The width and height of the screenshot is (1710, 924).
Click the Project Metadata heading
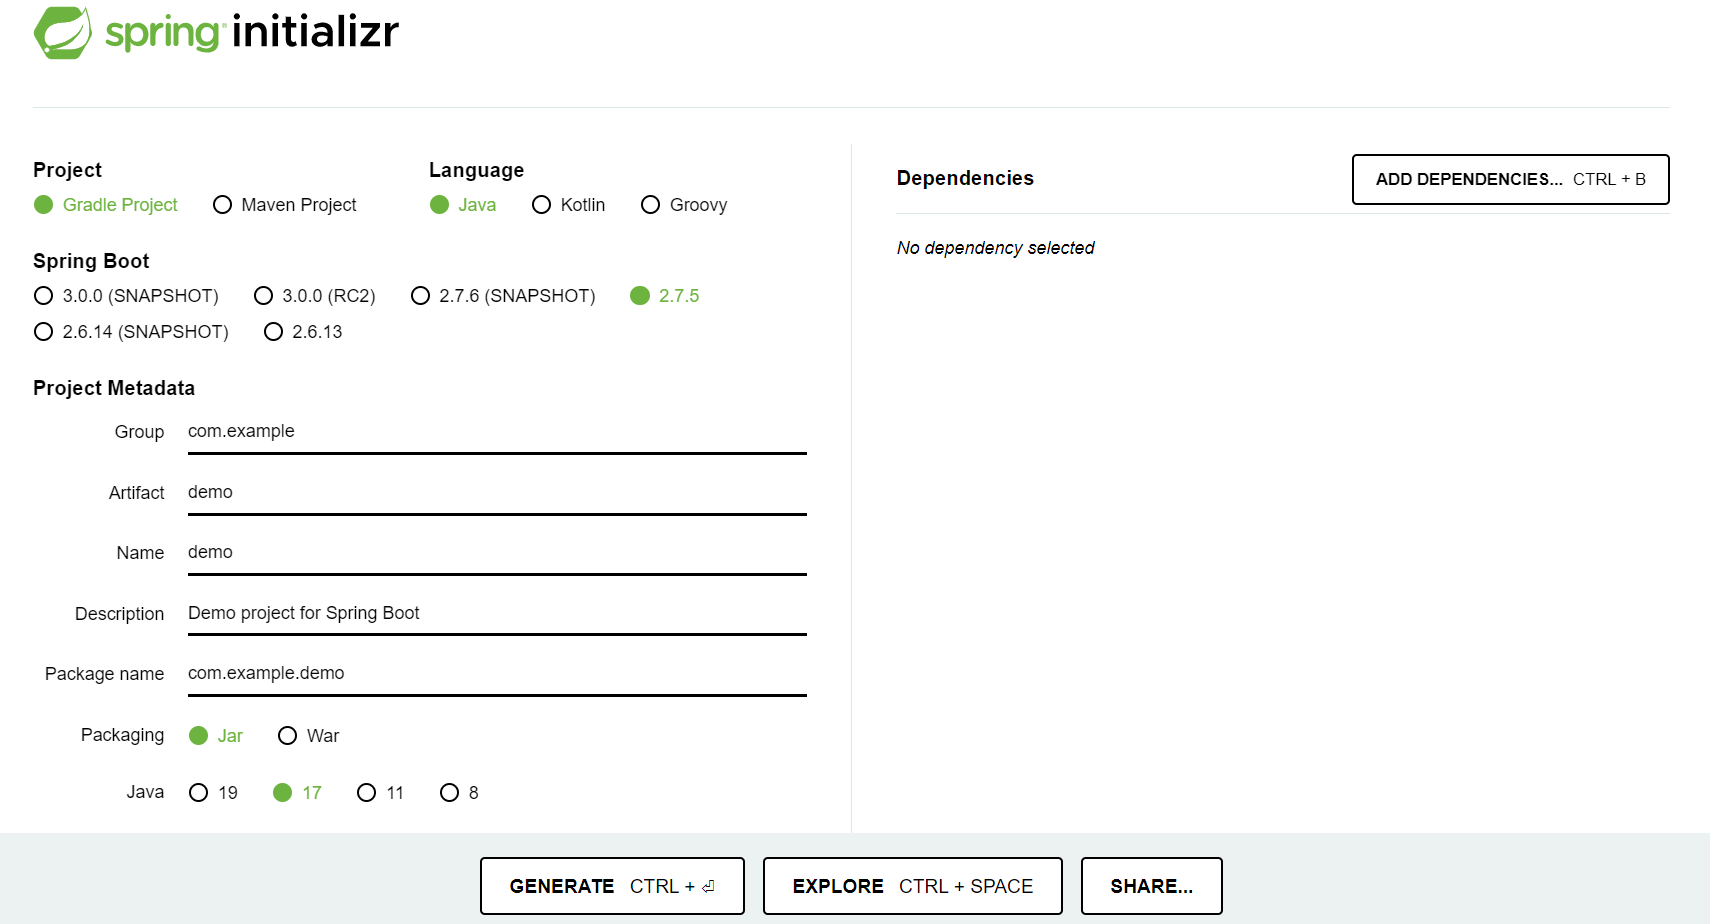pos(114,388)
